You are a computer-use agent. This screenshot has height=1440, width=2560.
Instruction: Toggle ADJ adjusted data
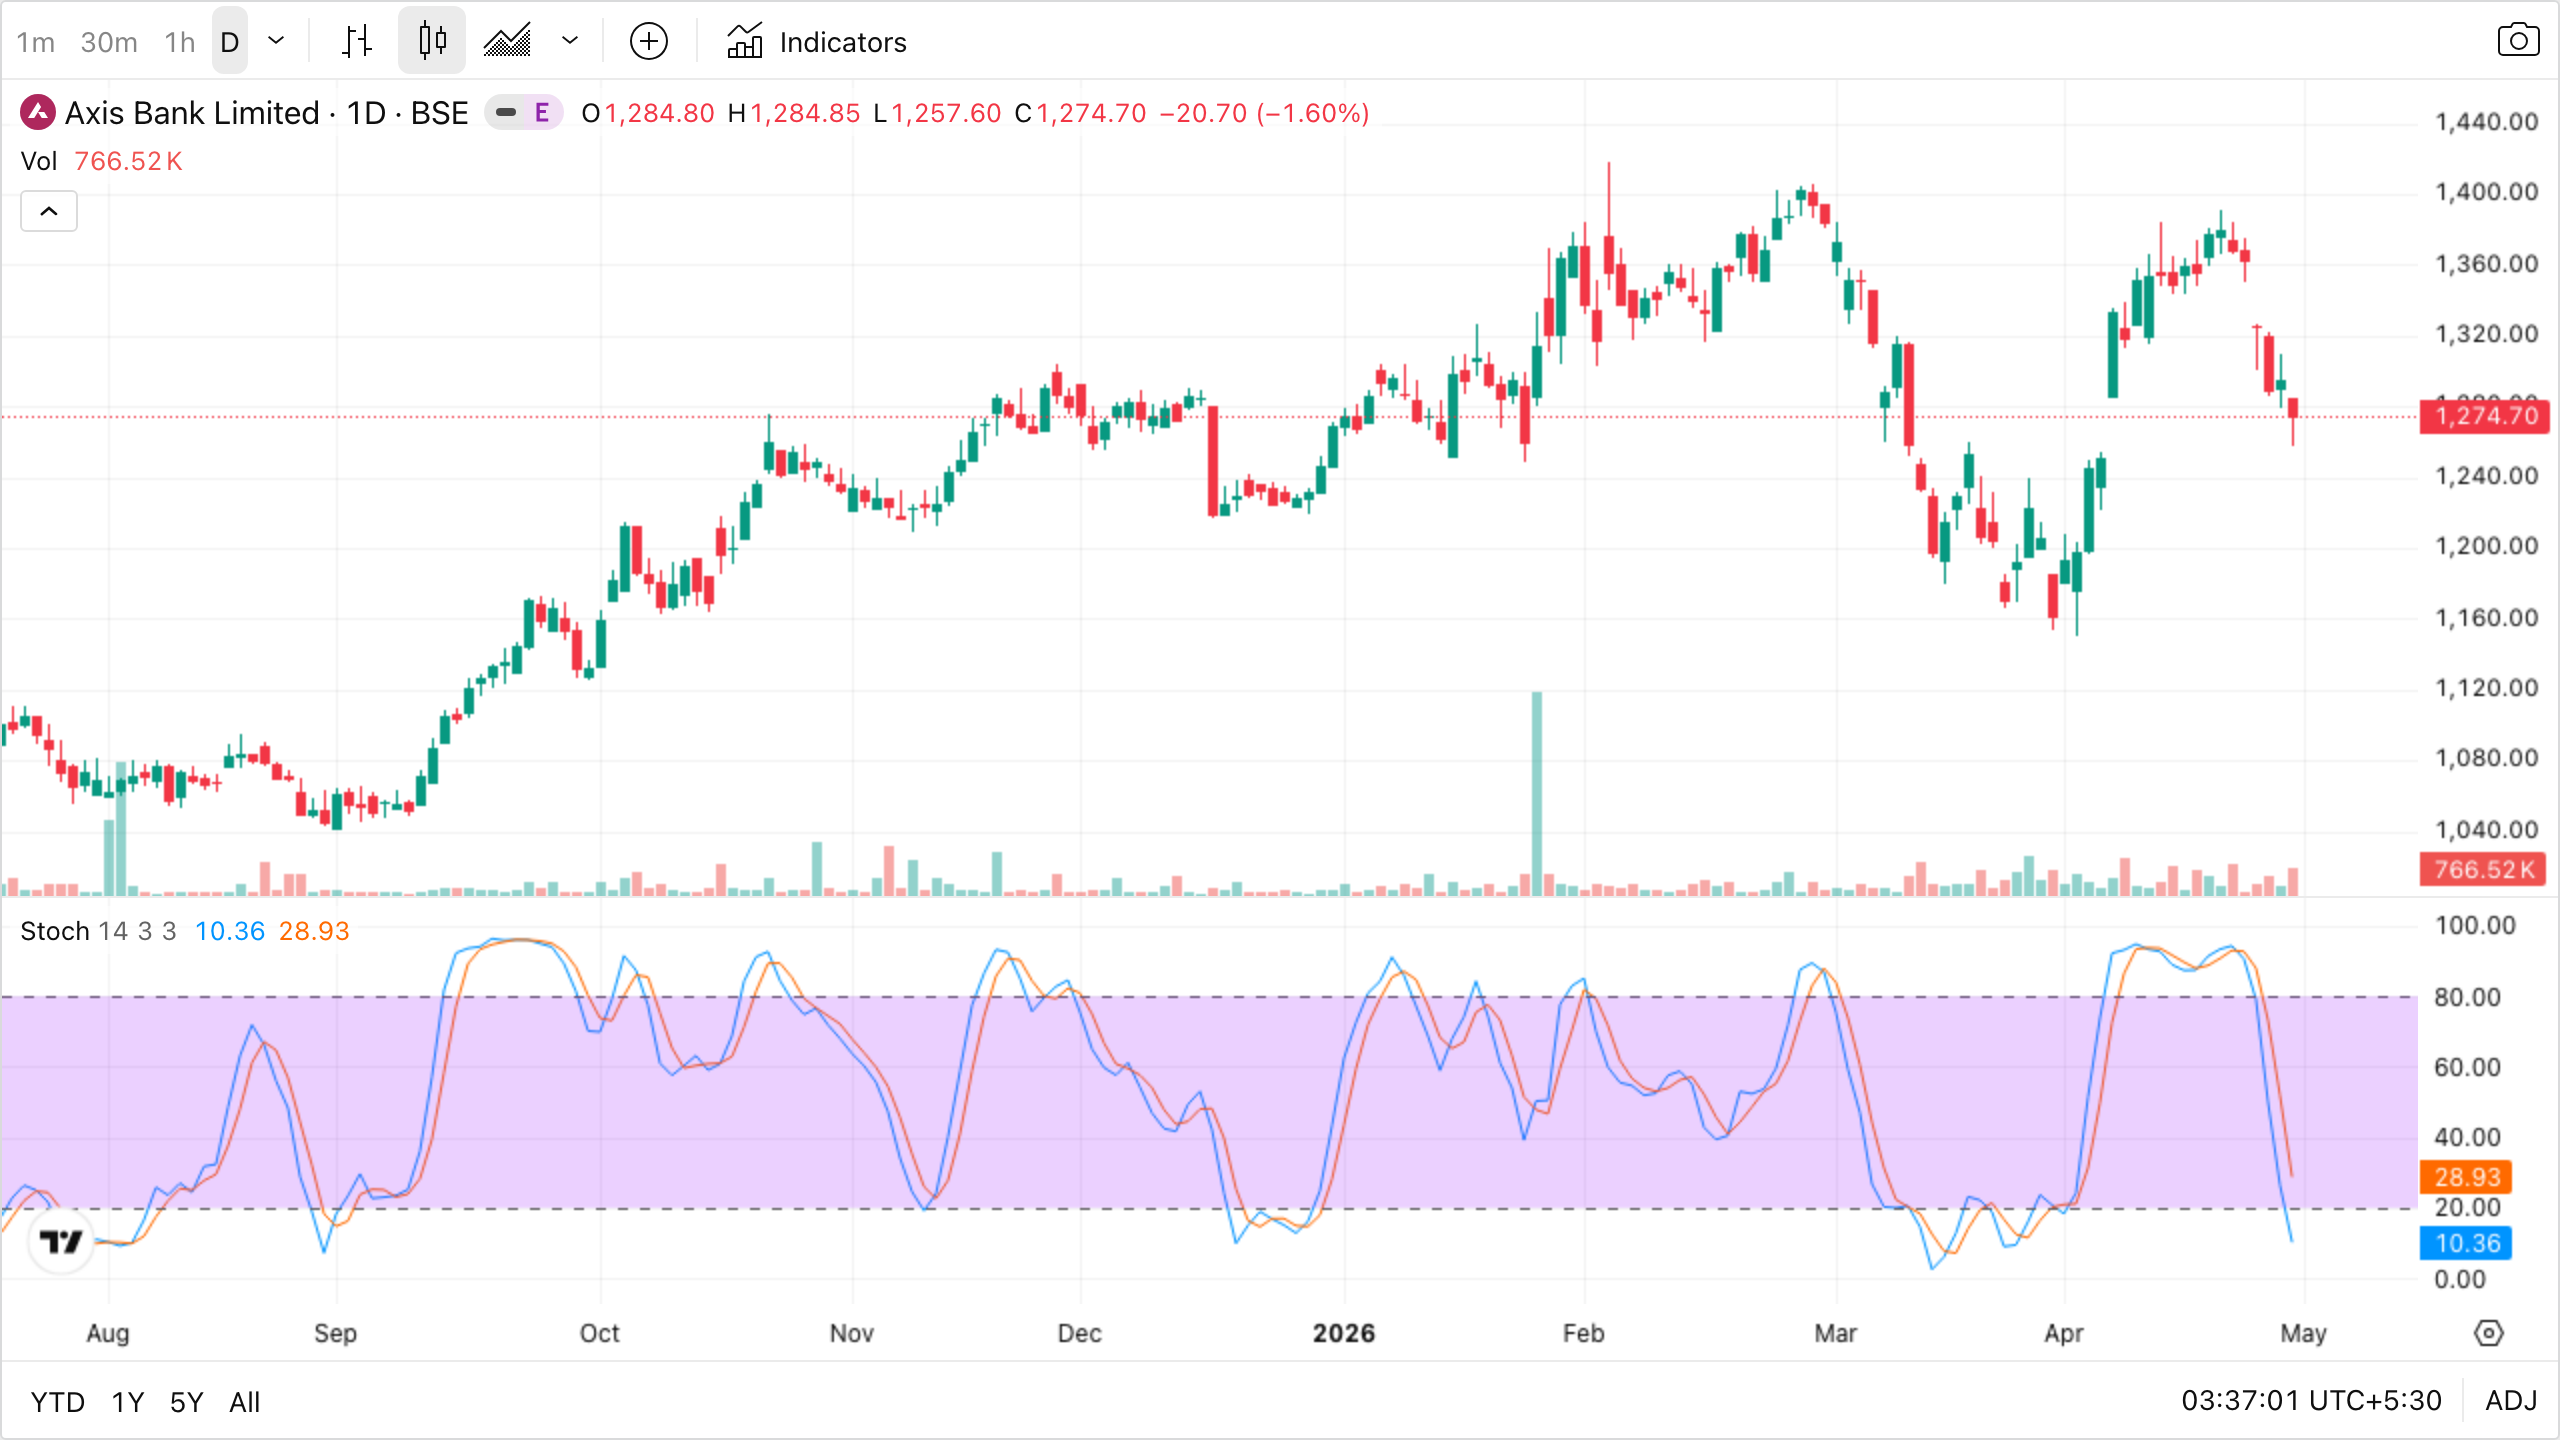coord(2511,1400)
